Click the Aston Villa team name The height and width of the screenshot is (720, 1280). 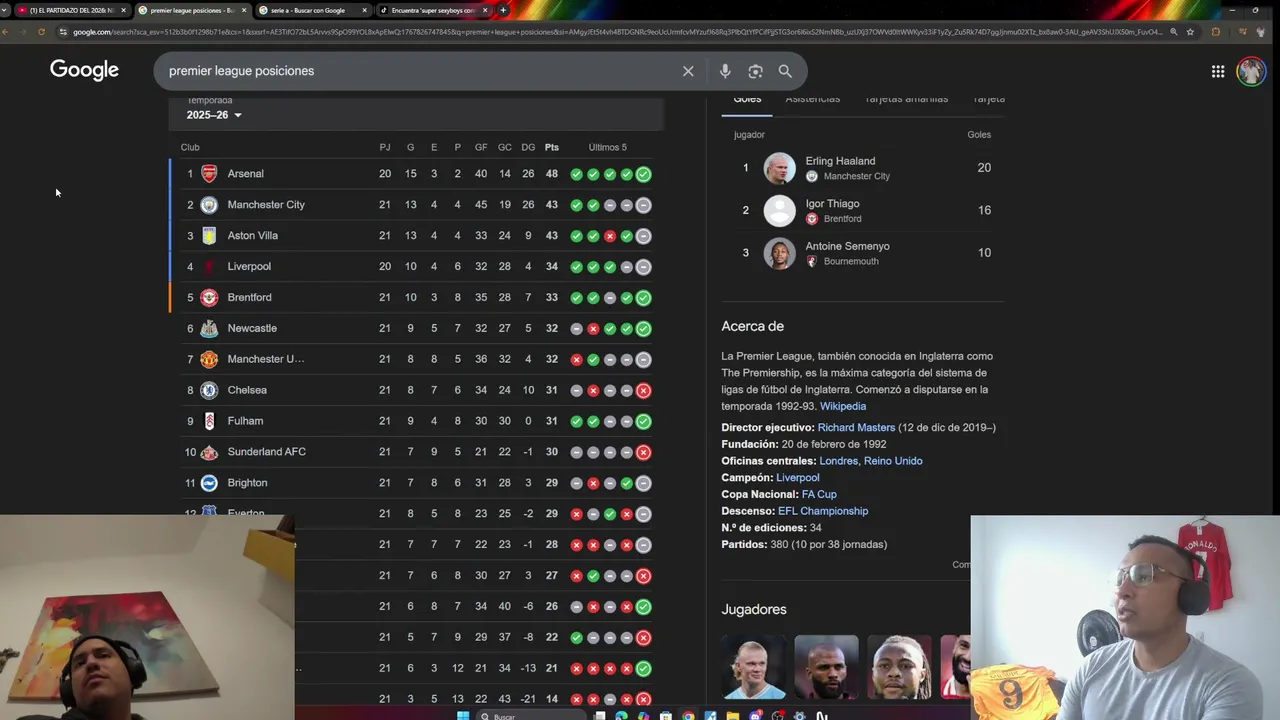pyautogui.click(x=253, y=236)
